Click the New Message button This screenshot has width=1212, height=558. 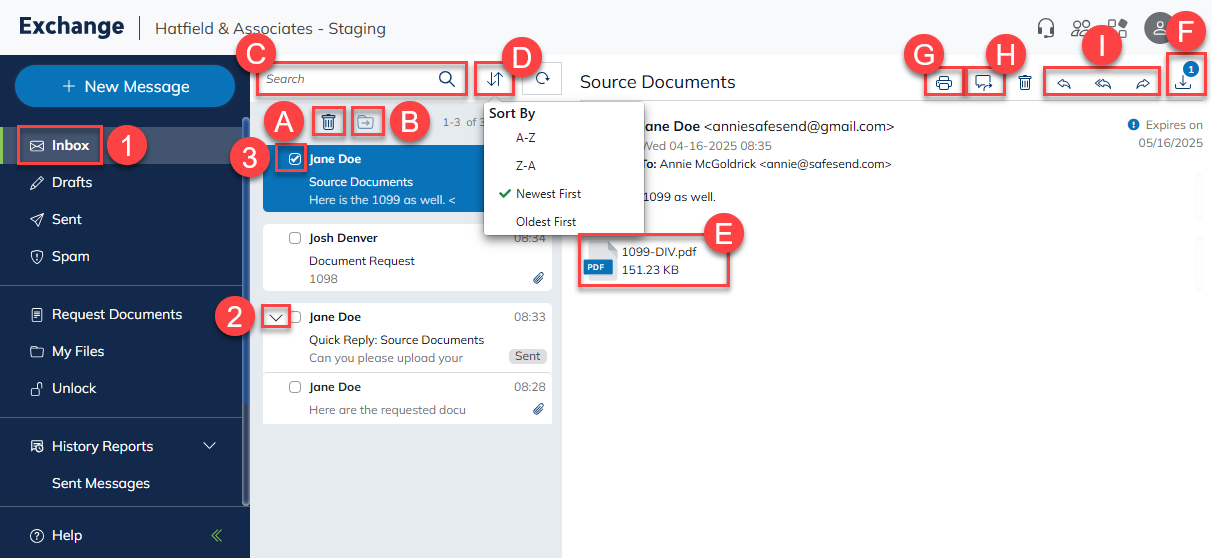[x=125, y=86]
